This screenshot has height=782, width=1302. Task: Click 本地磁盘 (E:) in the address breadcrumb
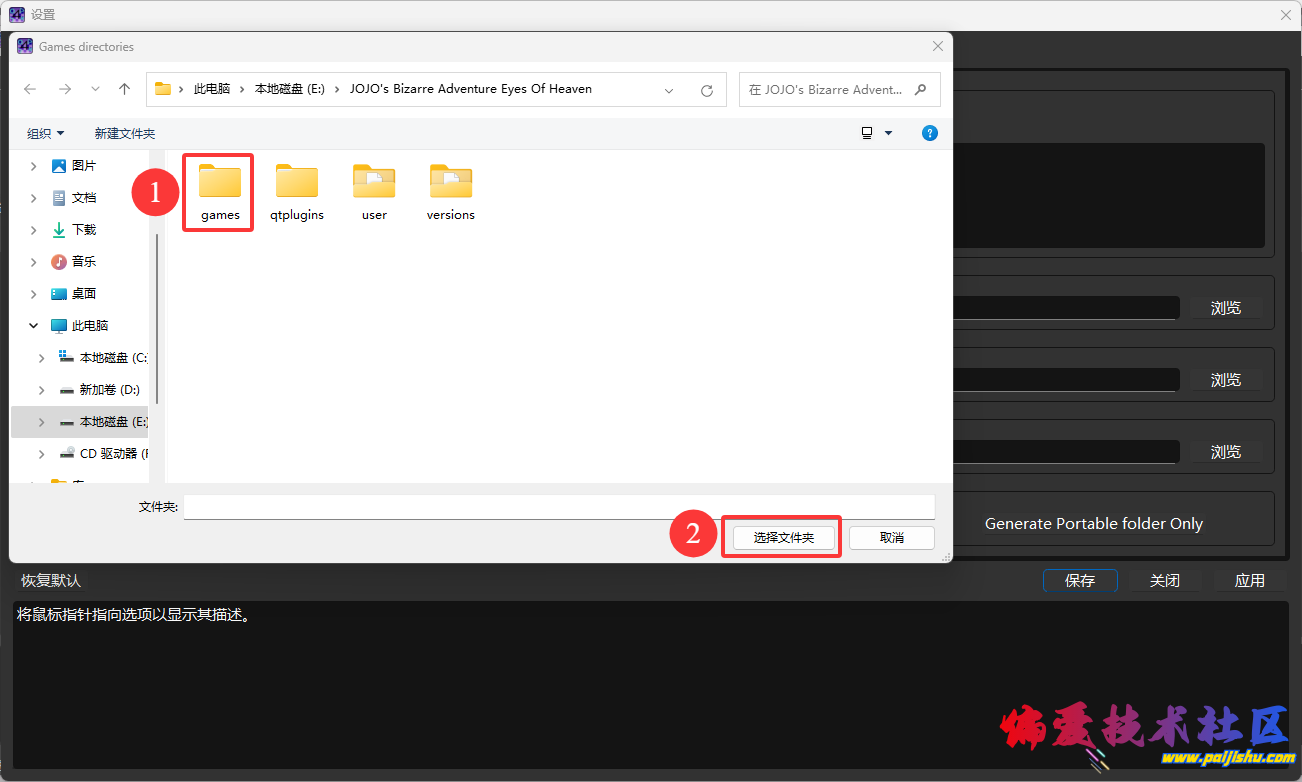289,89
